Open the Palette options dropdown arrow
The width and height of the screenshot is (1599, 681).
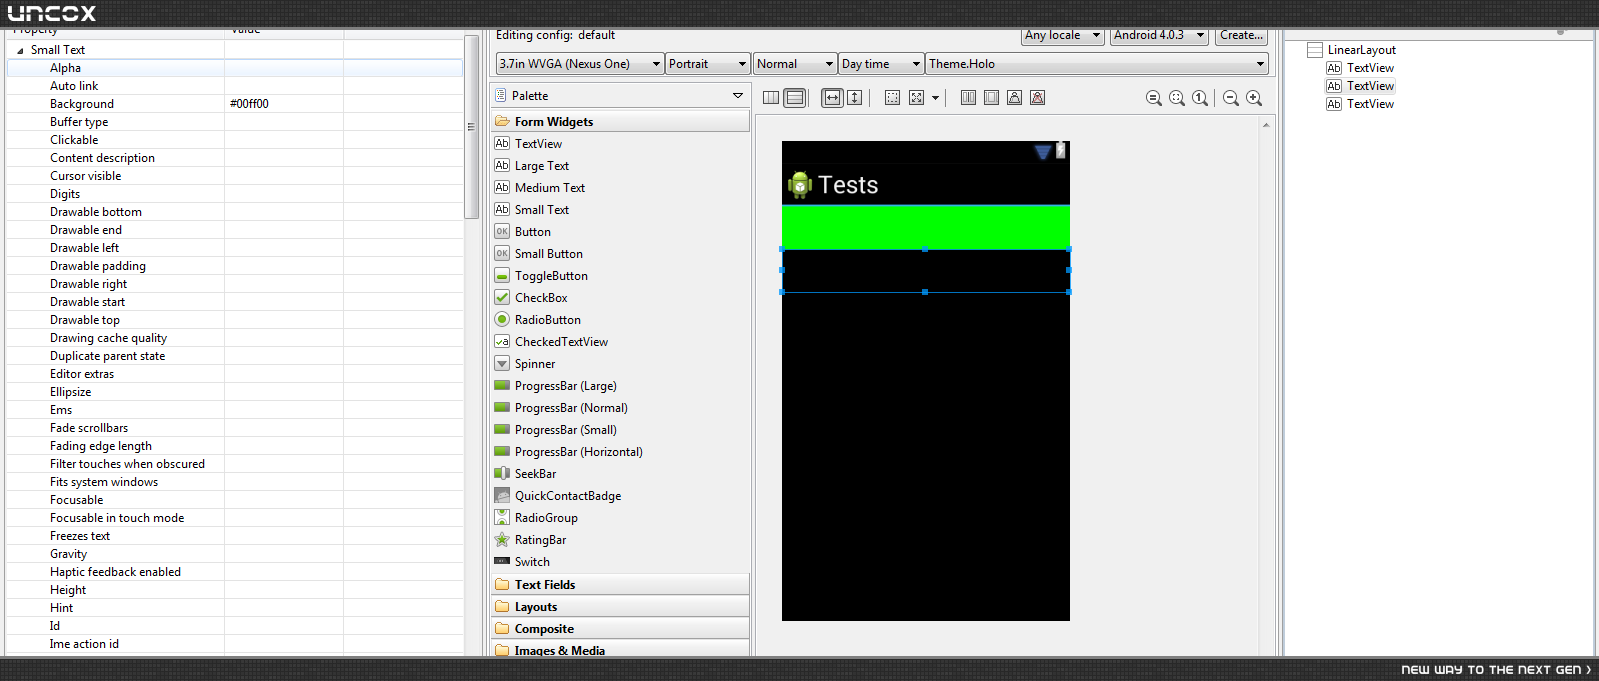coord(738,96)
